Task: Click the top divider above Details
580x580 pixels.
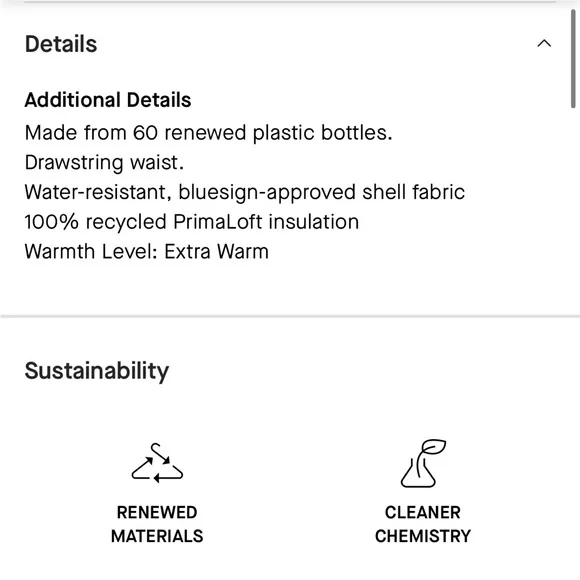Action: click(290, 2)
